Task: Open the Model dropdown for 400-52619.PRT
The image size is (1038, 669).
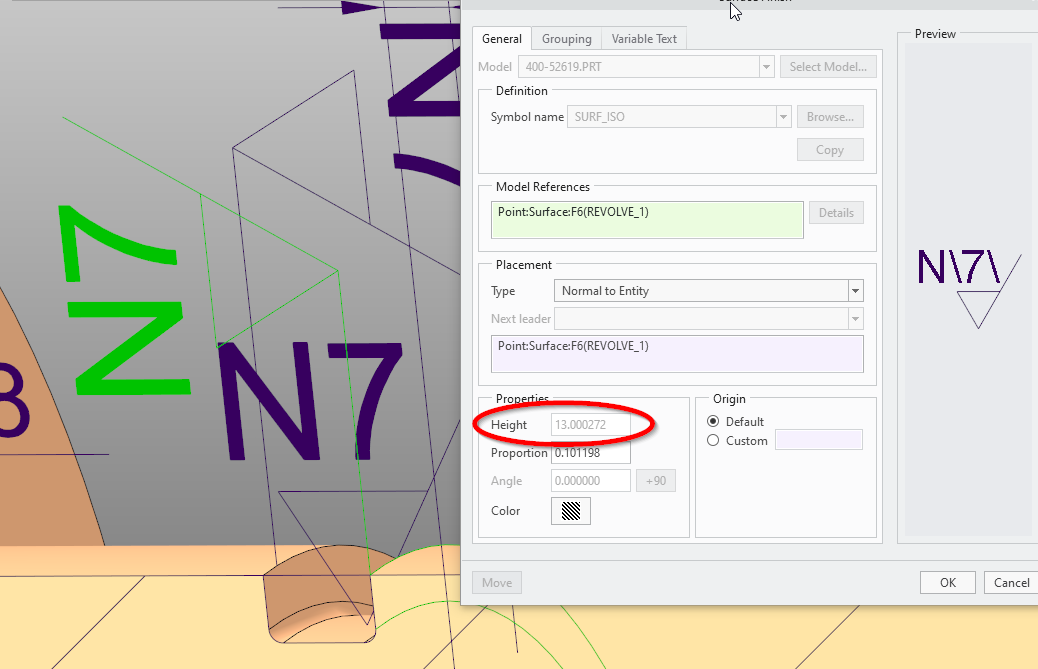Action: click(766, 66)
